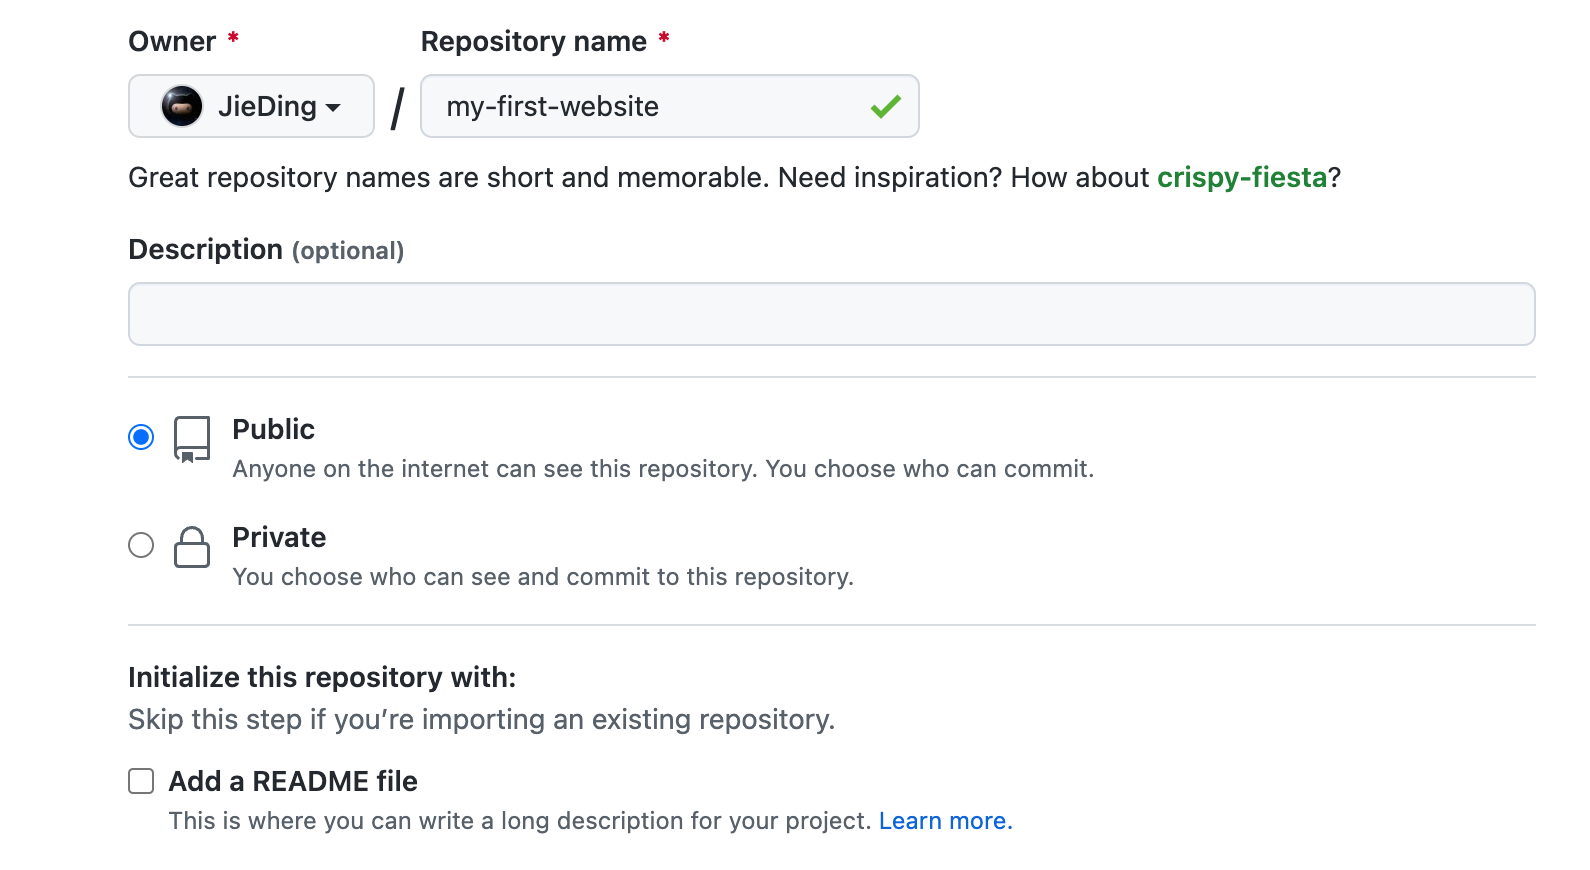Select the Private radio button
Screen dimensions: 1590x870
[141, 545]
